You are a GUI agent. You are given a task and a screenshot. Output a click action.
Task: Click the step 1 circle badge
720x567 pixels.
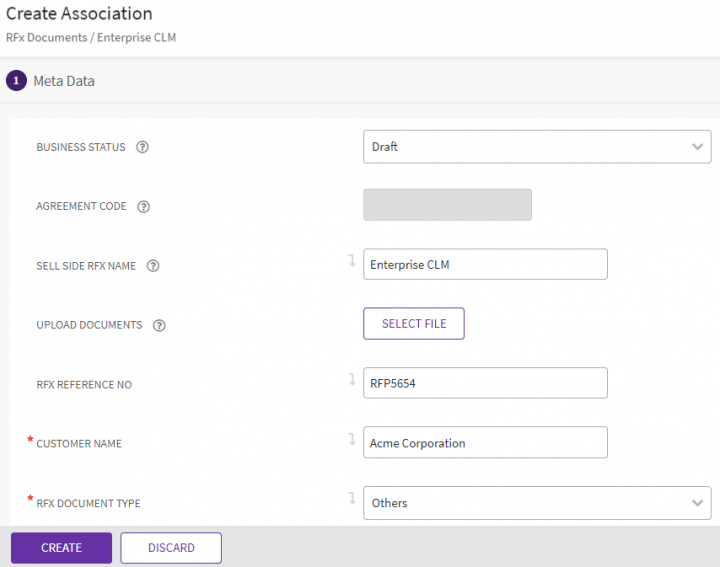(x=16, y=81)
